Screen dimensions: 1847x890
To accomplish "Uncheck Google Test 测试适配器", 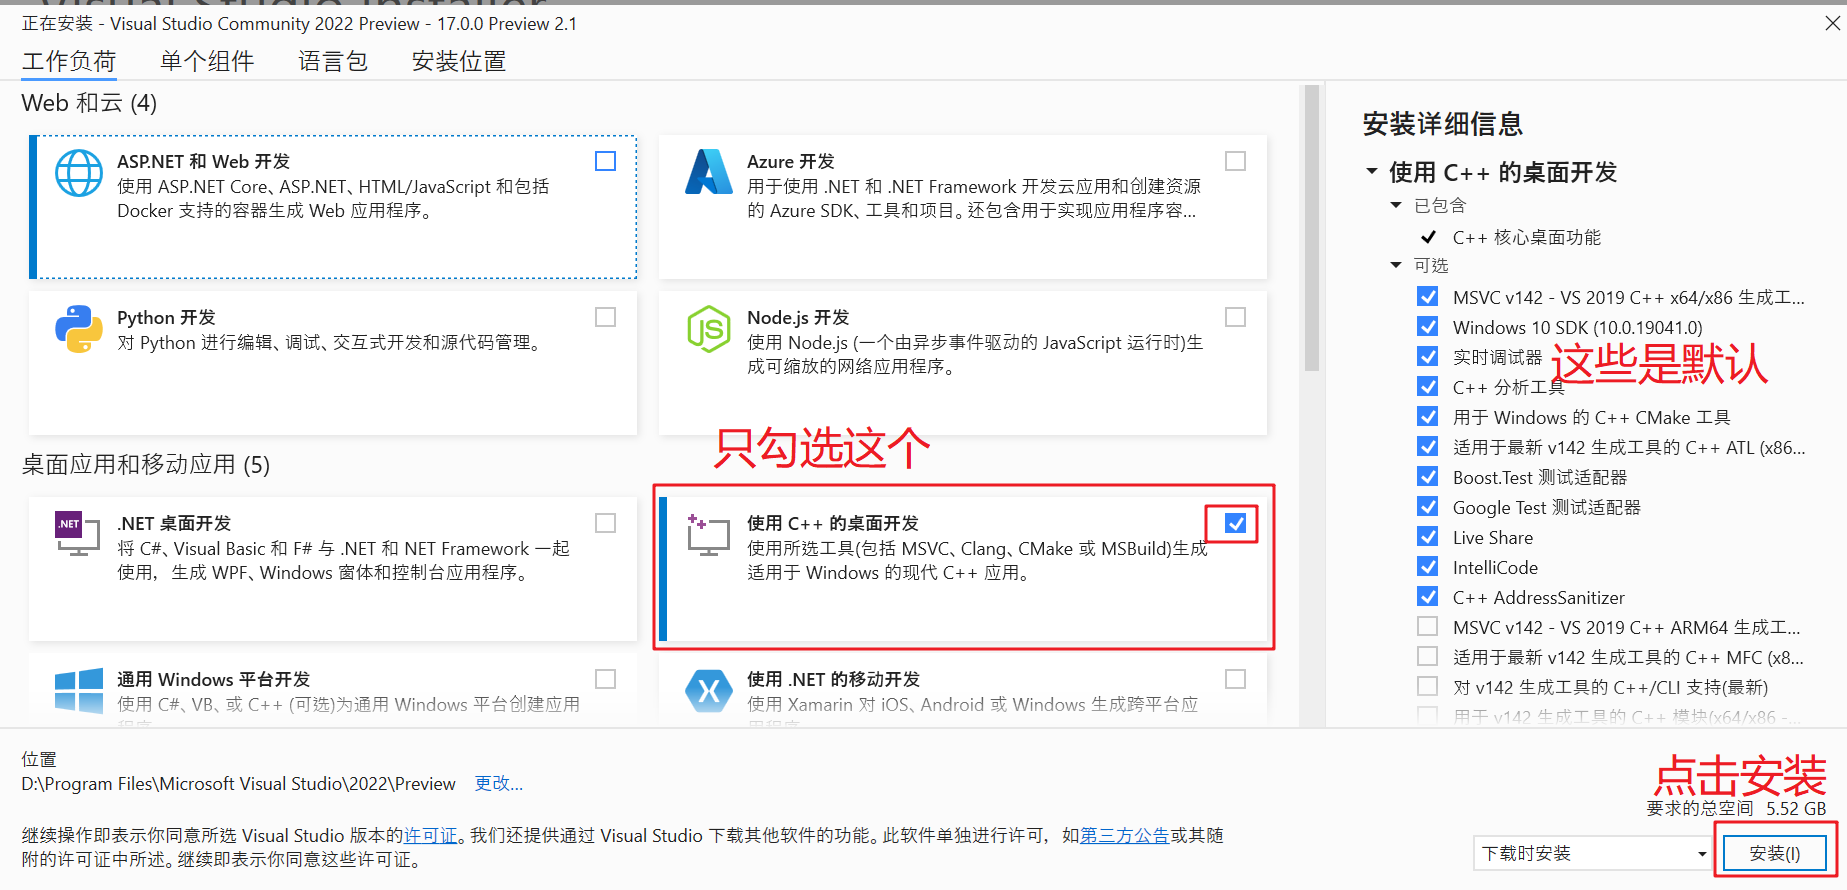I will [x=1428, y=507].
